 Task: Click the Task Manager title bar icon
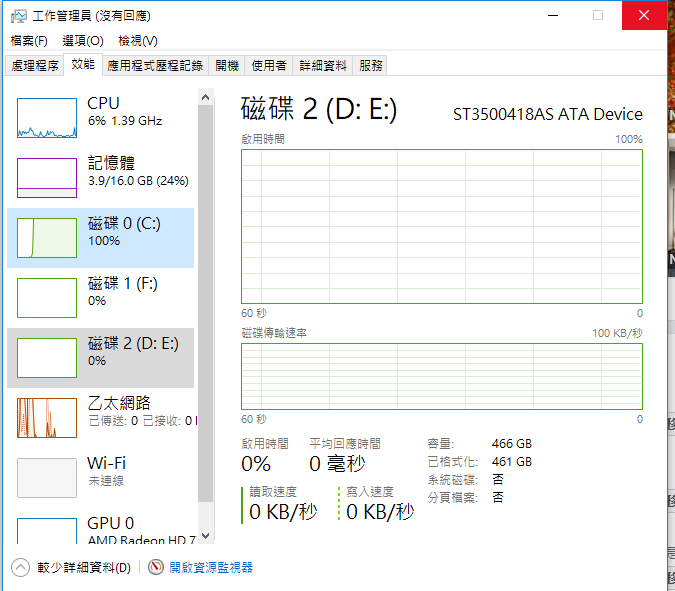point(19,16)
